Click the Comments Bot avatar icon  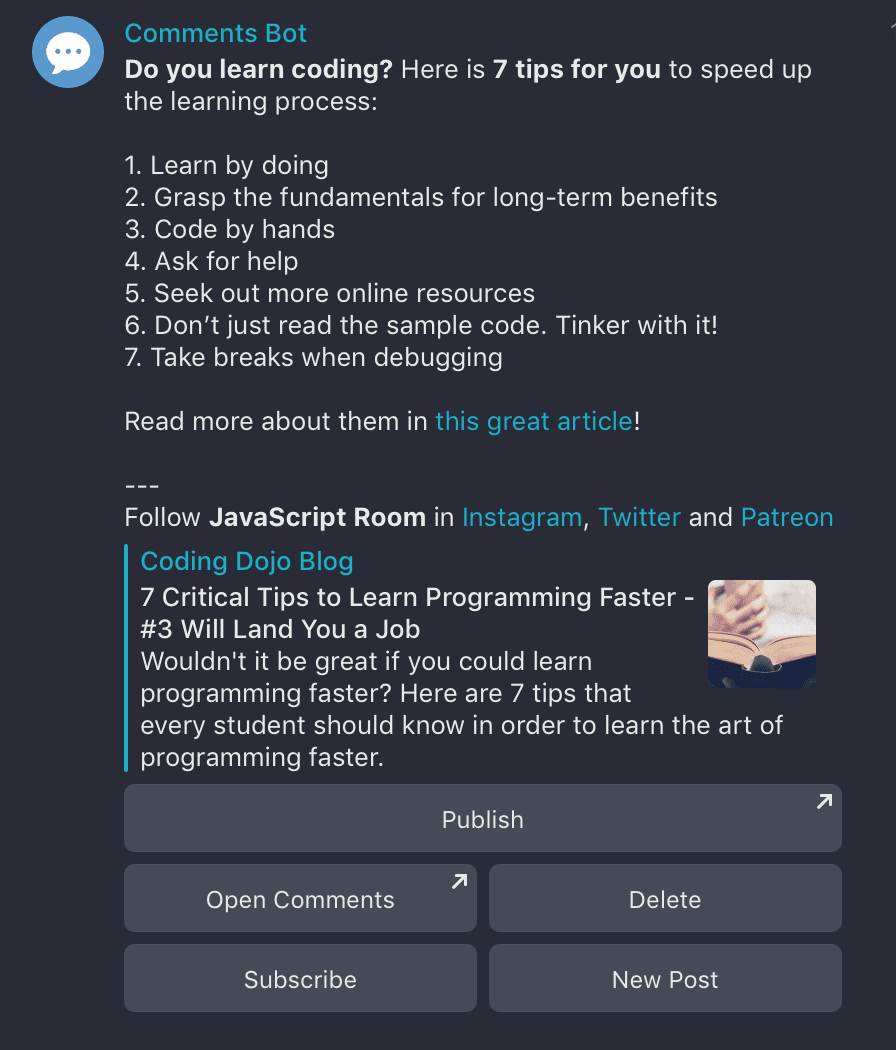68,52
